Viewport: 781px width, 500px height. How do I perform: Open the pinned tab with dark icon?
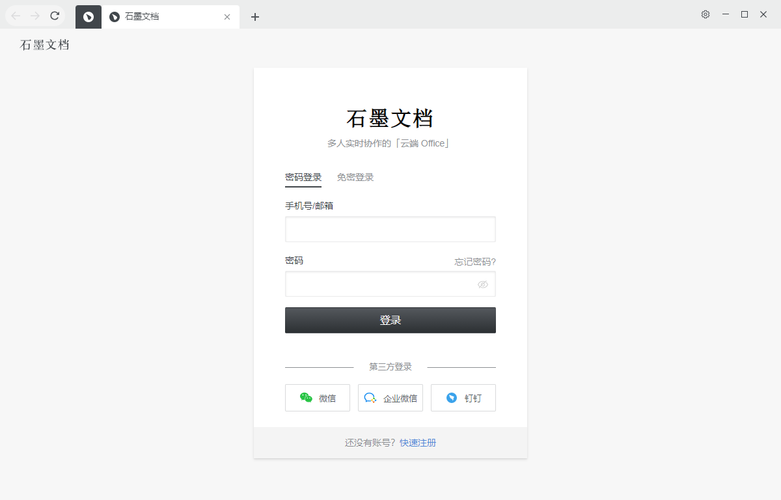88,17
